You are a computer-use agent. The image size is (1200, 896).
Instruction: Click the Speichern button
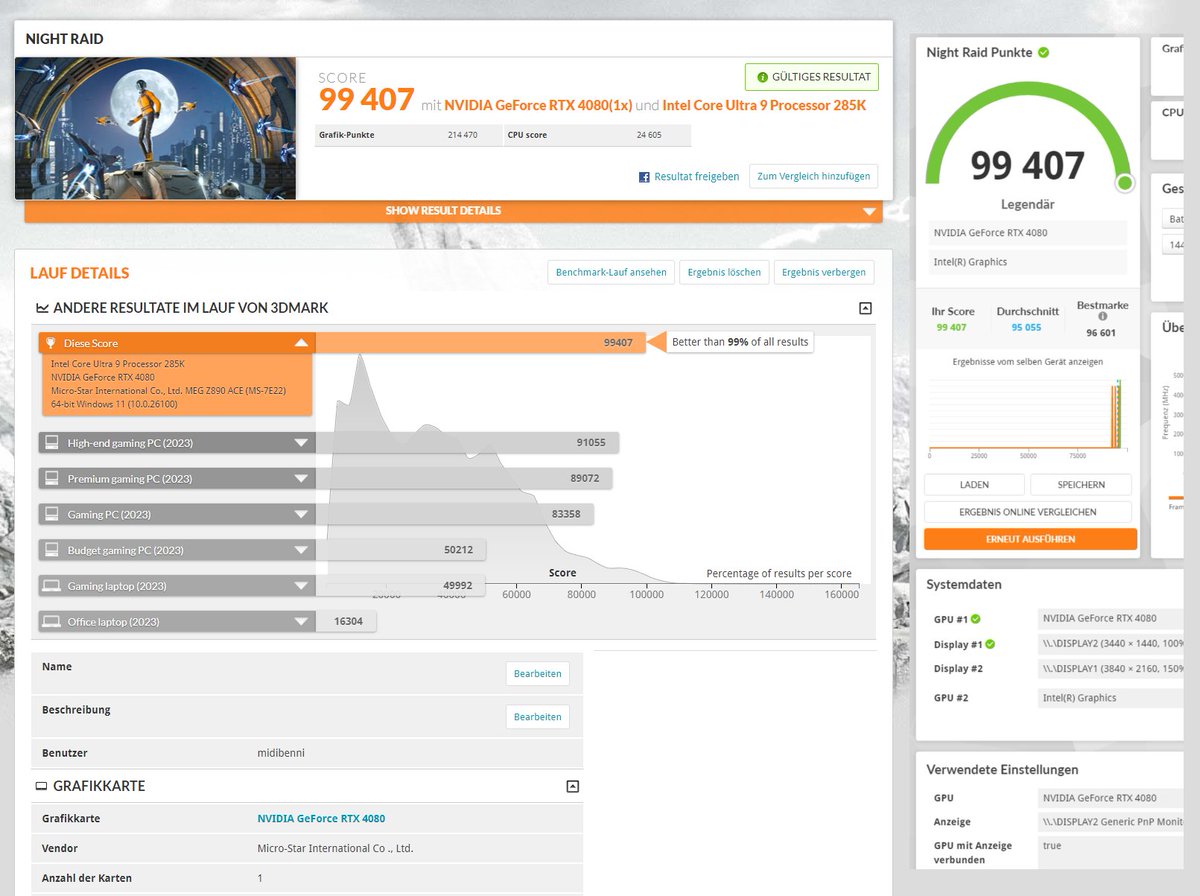click(x=1081, y=484)
